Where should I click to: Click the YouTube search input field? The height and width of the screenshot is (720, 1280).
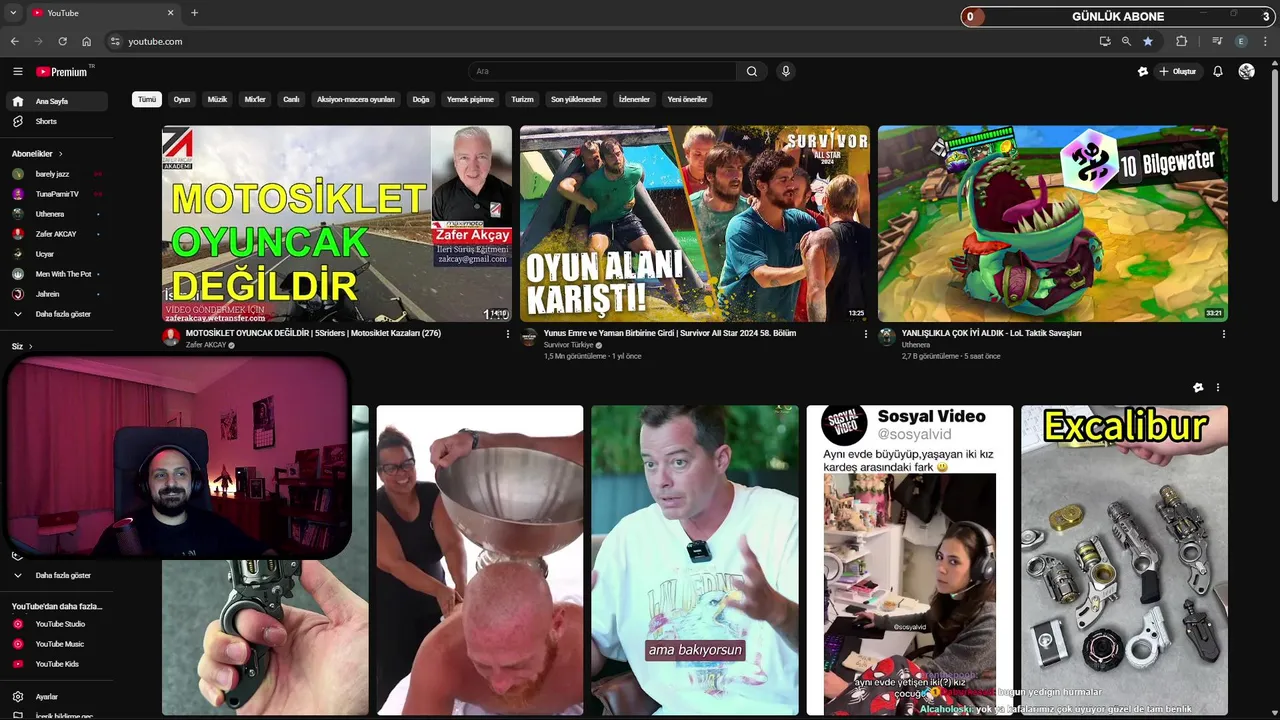tap(603, 71)
